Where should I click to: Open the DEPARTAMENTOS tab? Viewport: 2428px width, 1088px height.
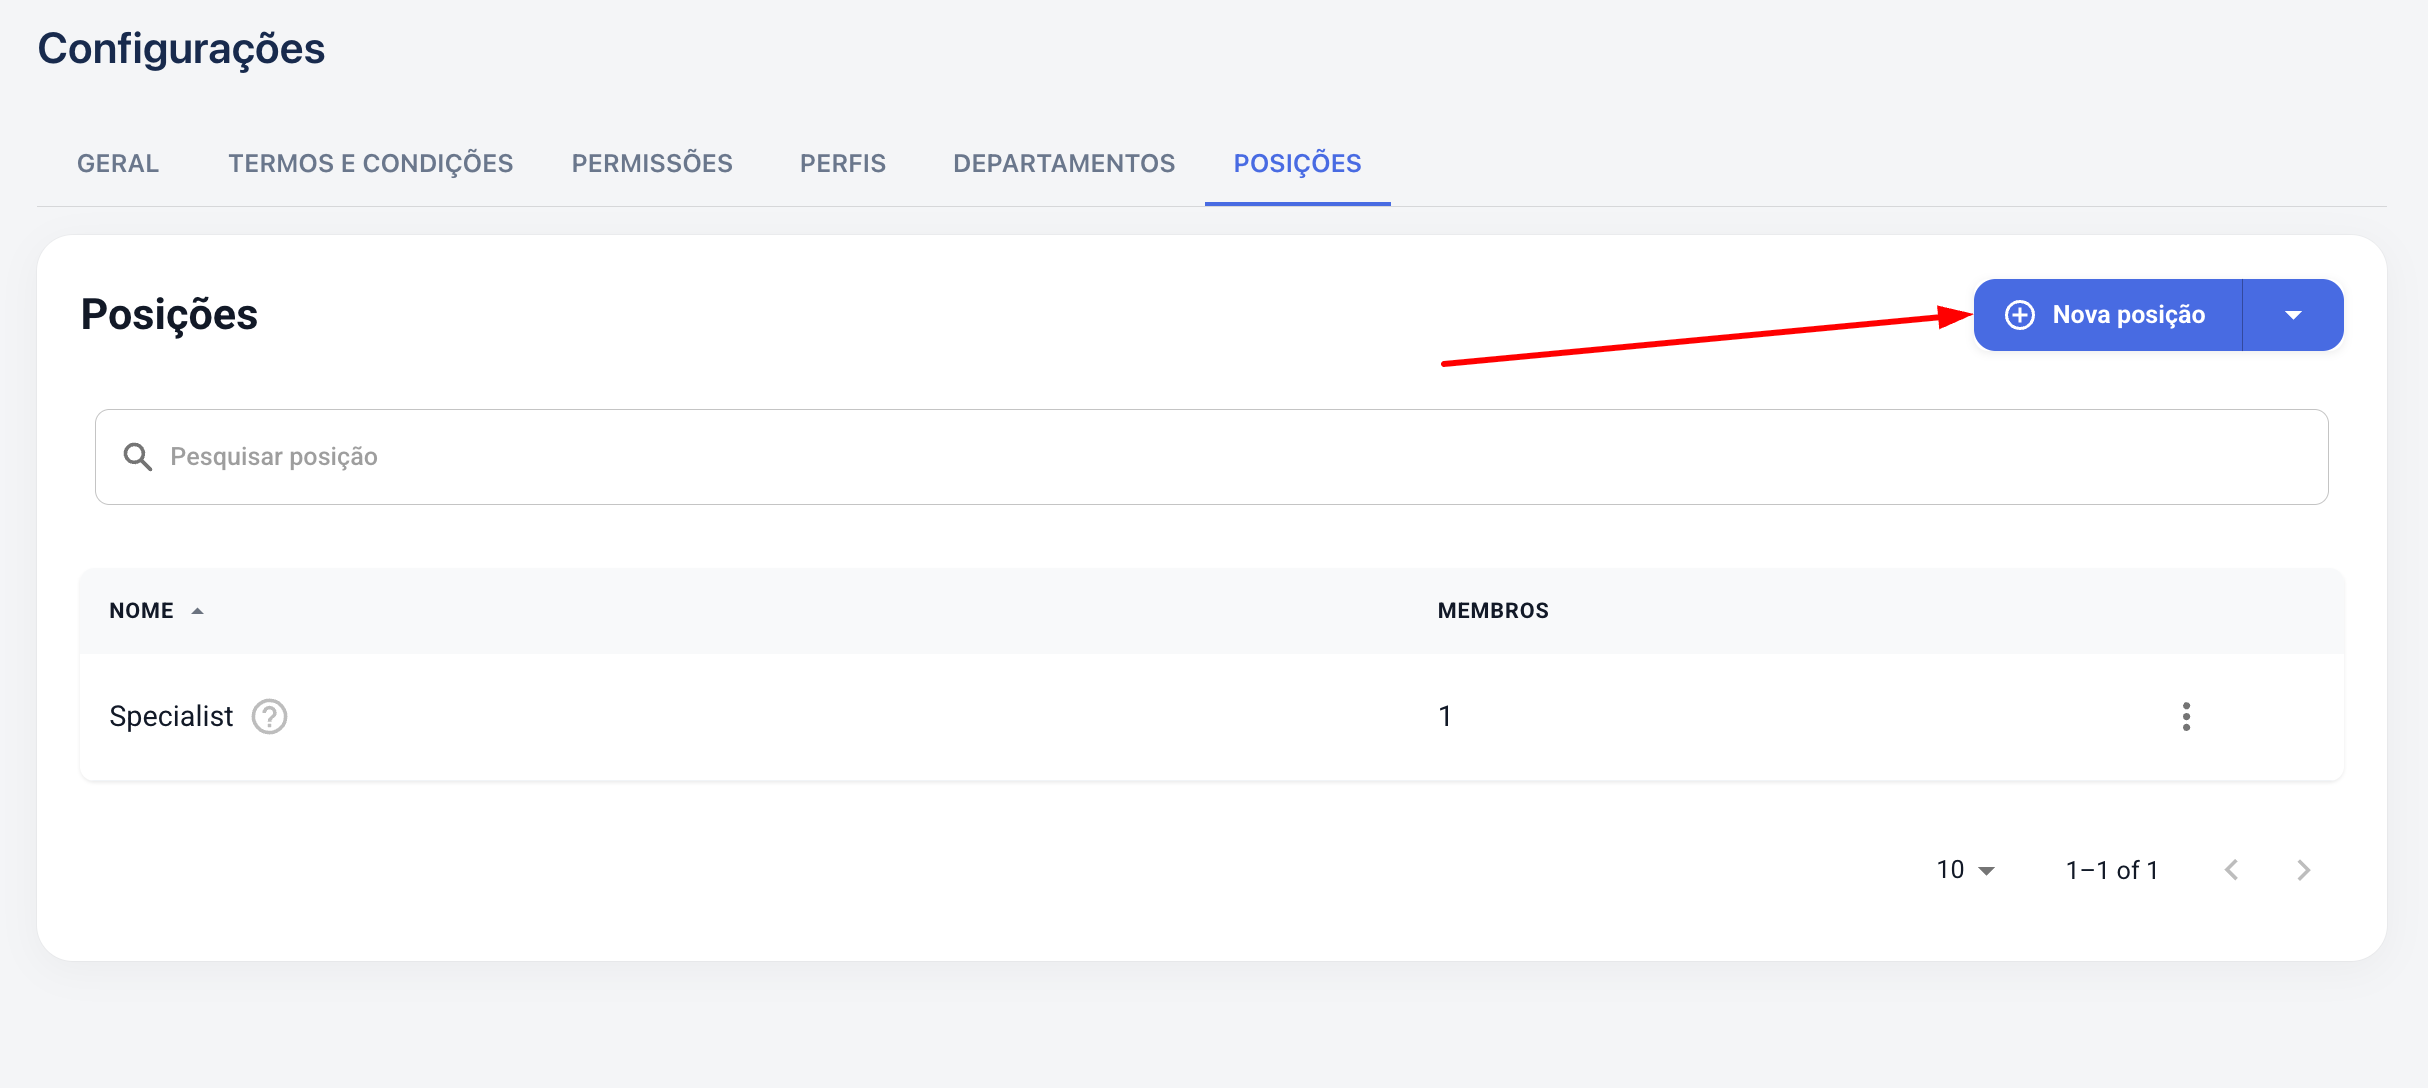click(1064, 163)
